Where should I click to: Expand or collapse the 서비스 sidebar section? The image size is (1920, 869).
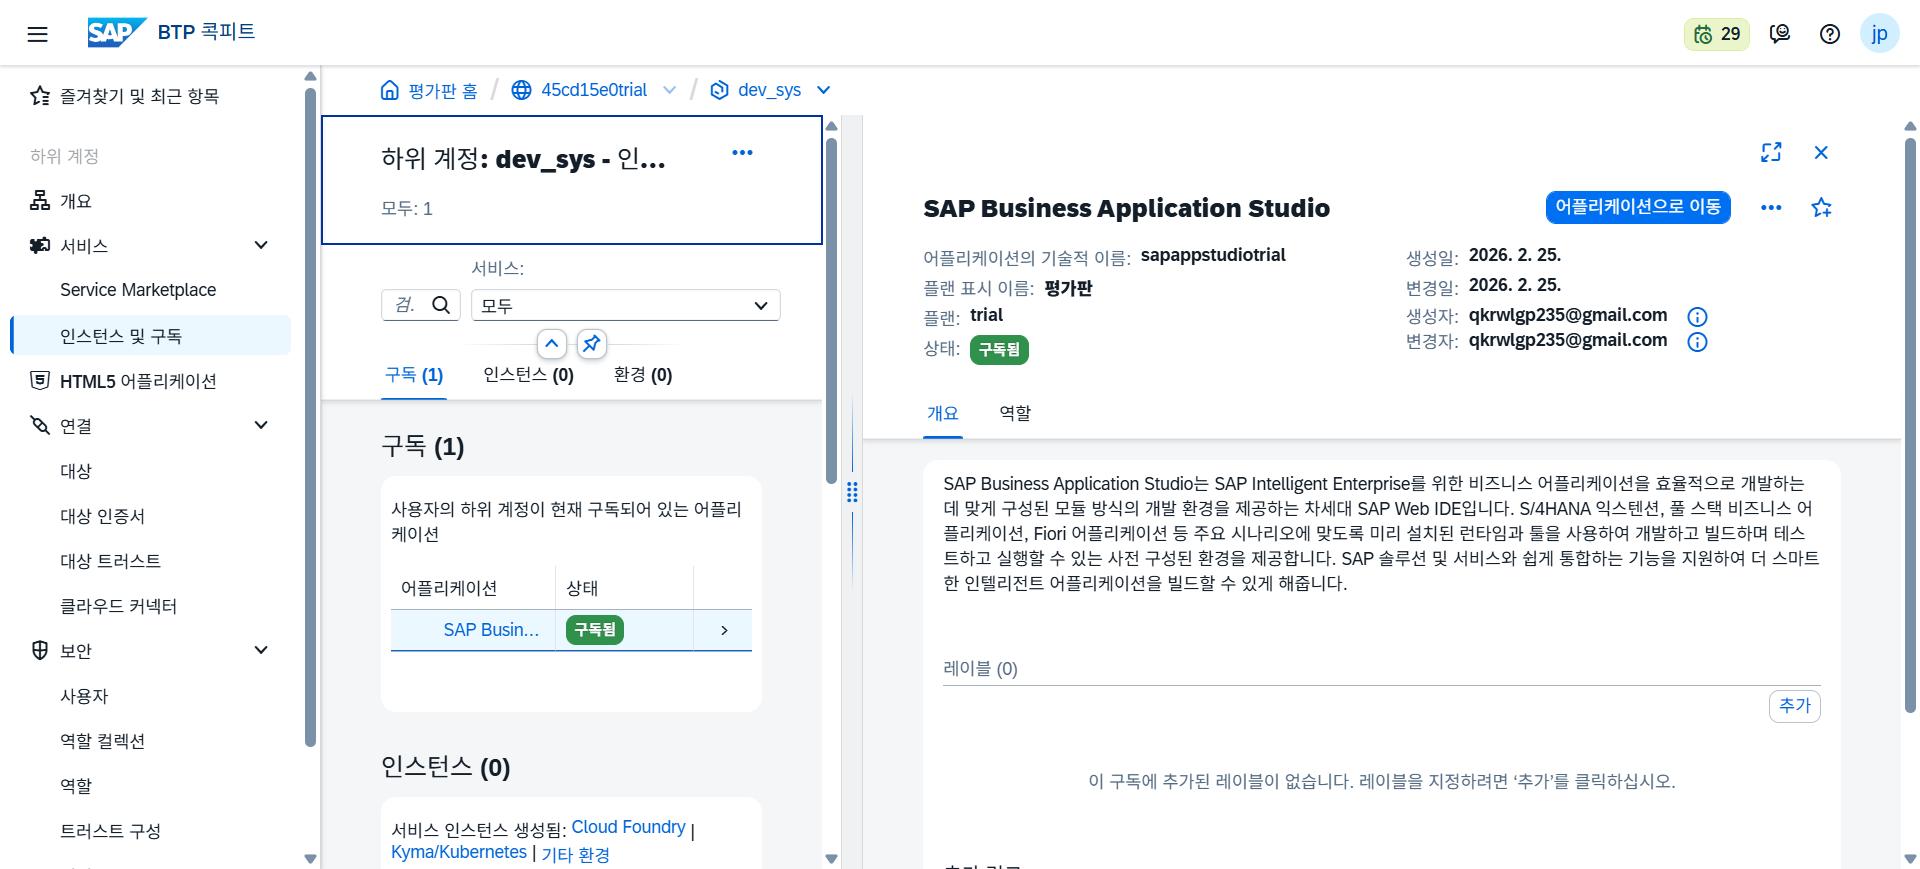[261, 245]
